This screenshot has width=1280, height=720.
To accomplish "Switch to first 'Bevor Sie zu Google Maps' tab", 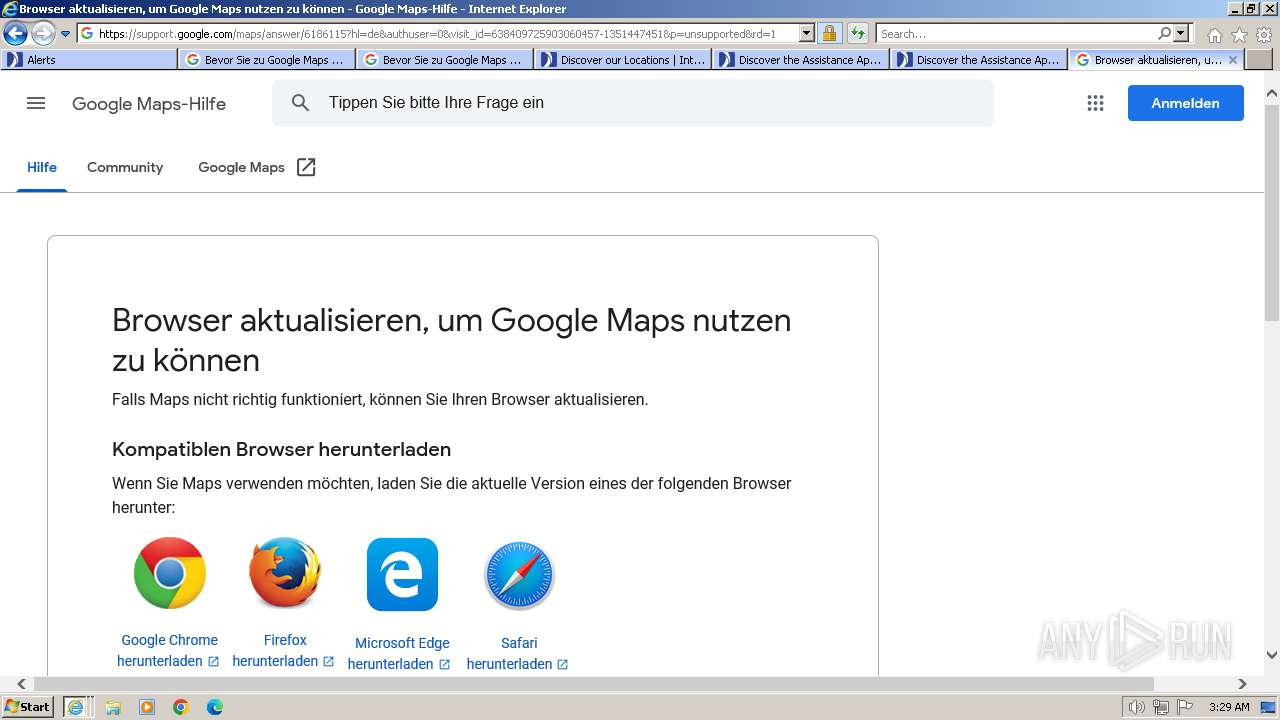I will pos(267,60).
